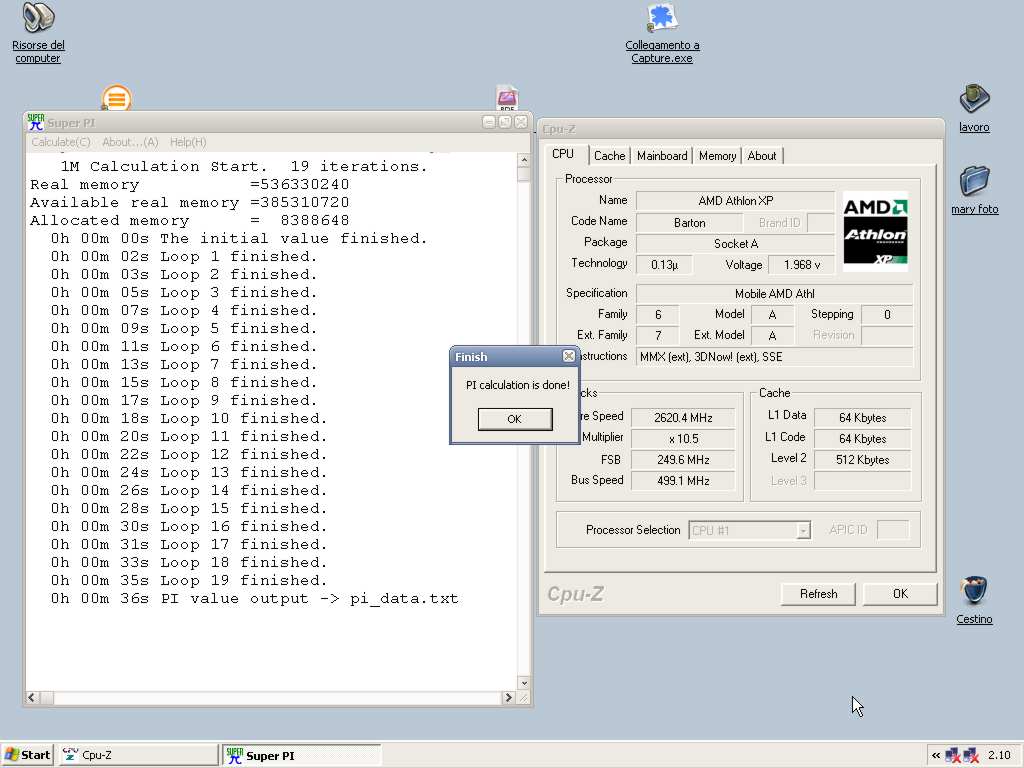The height and width of the screenshot is (768, 1024).
Task: Click L1 Data value 64 Kbytes
Action: coord(863,418)
